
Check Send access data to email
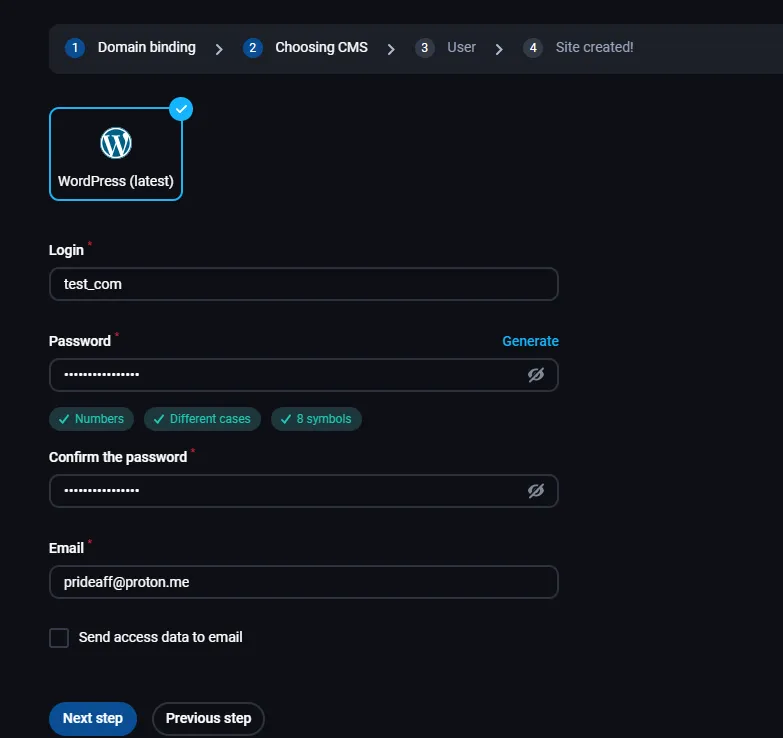(59, 638)
